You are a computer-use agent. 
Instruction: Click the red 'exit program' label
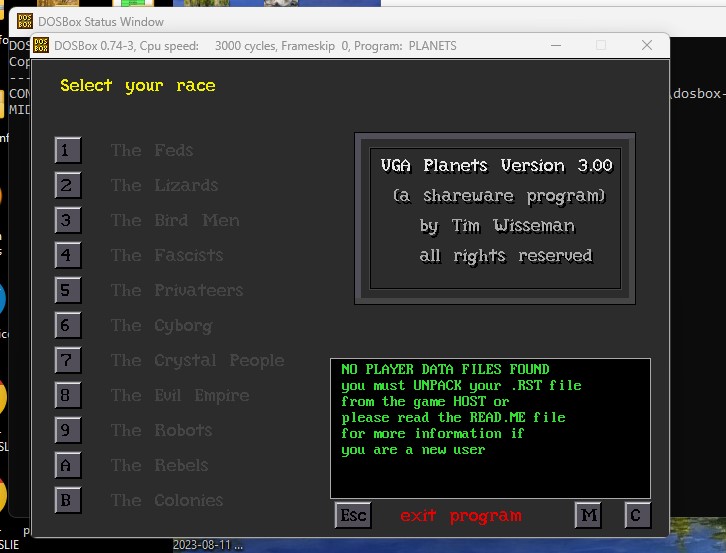(x=461, y=515)
